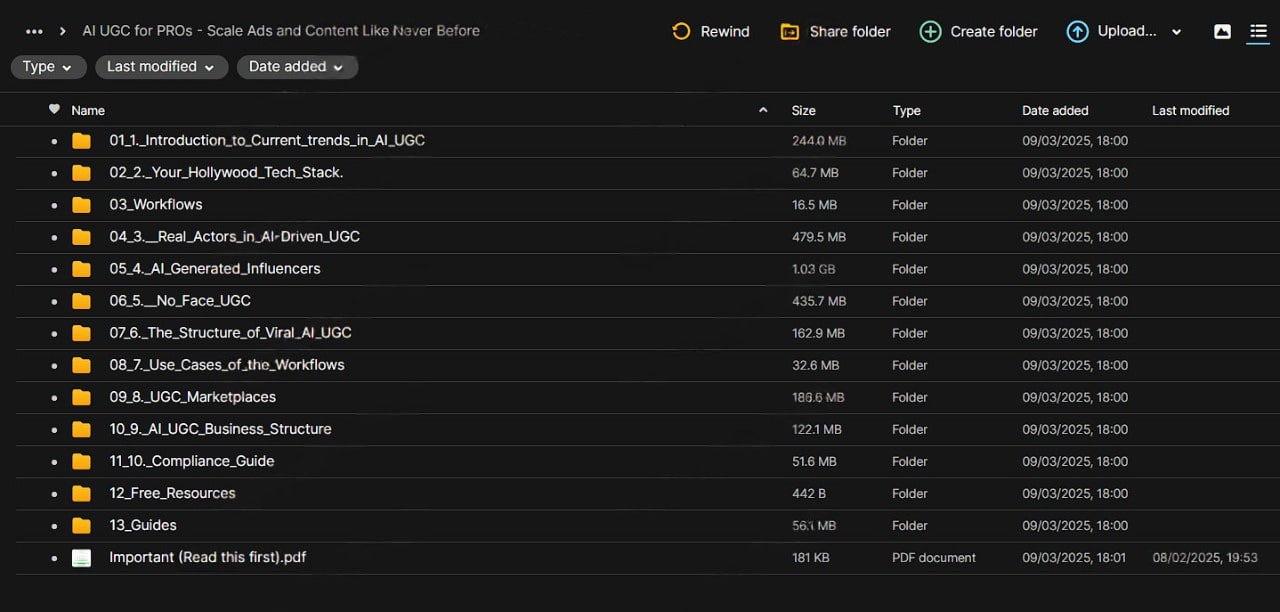Open the 05_4._AI_Generated_Influencers folder
Screen dimensions: 1280x612
[214, 269]
